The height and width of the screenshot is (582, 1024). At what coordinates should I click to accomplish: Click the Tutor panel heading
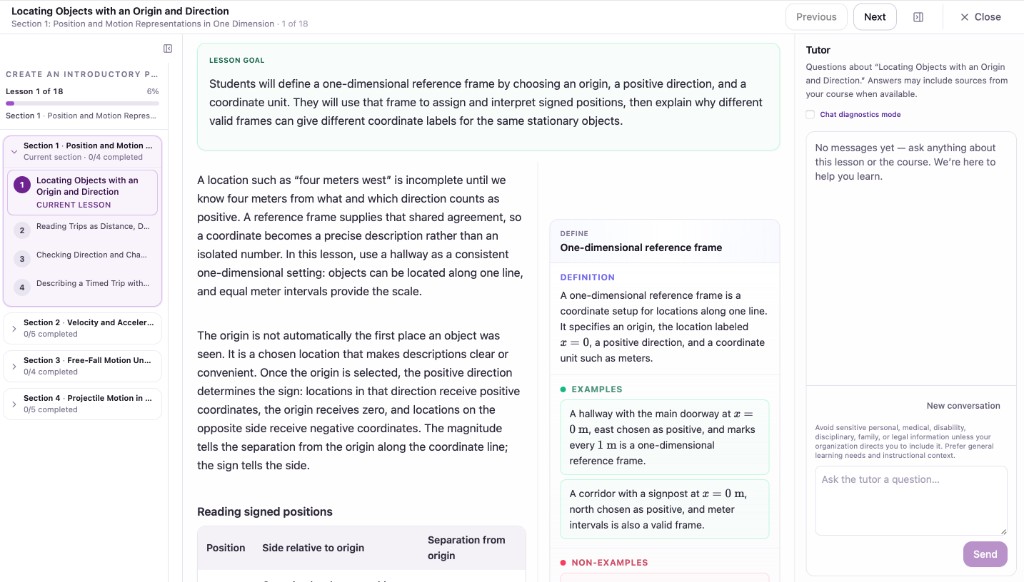tap(818, 50)
